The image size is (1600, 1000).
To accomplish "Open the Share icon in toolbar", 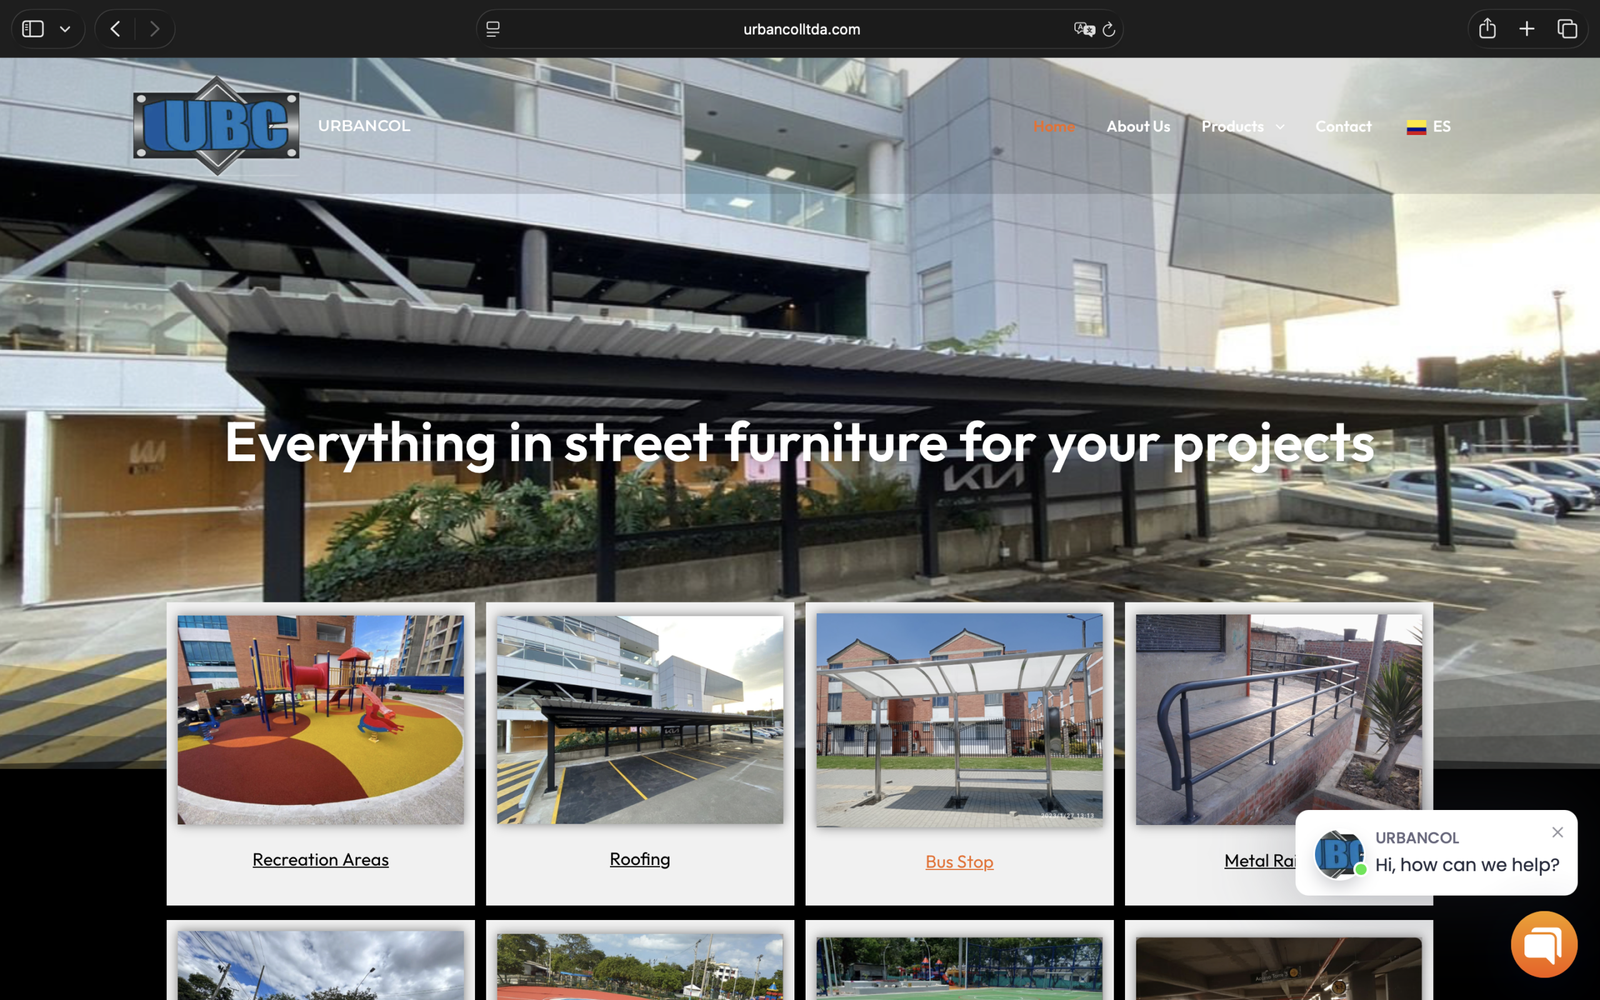I will (1487, 29).
